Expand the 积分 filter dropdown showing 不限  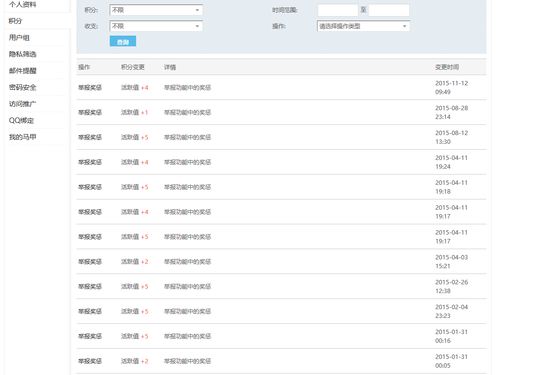[156, 10]
